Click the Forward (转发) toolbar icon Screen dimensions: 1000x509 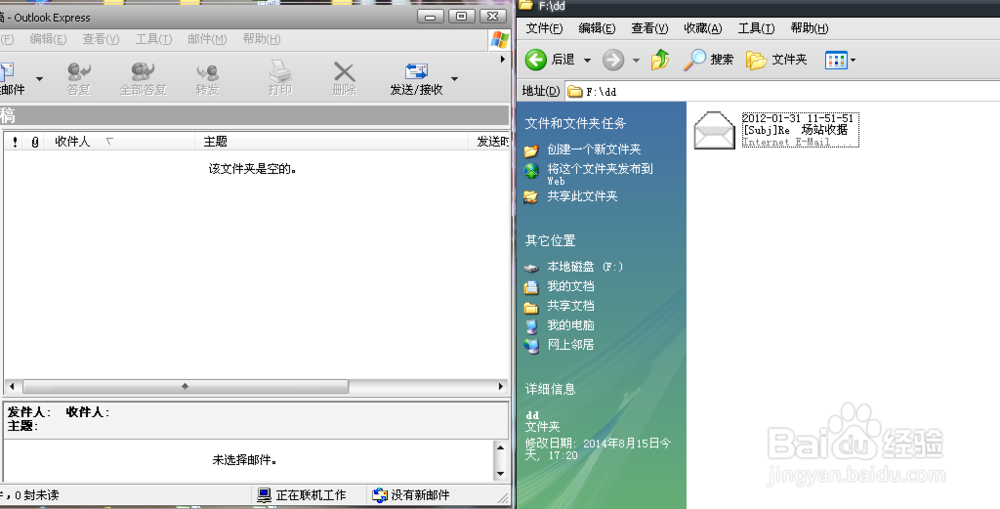coord(207,72)
